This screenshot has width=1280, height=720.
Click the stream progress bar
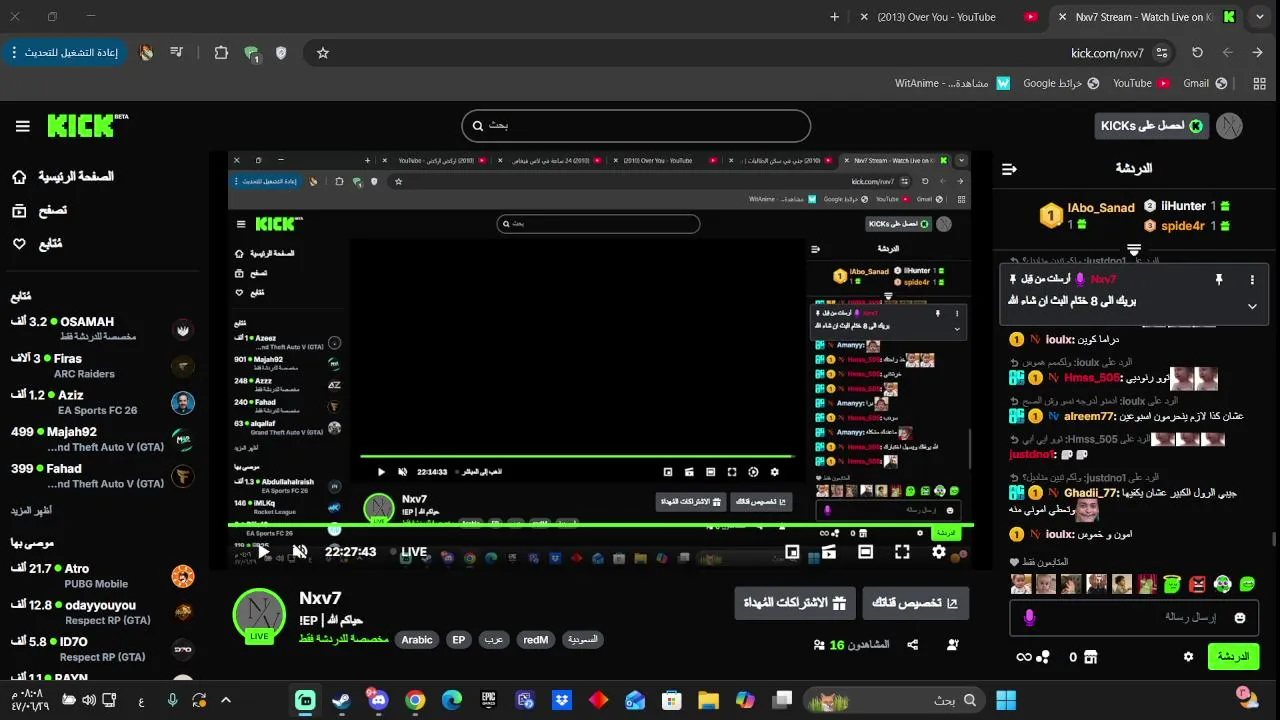coord(601,527)
